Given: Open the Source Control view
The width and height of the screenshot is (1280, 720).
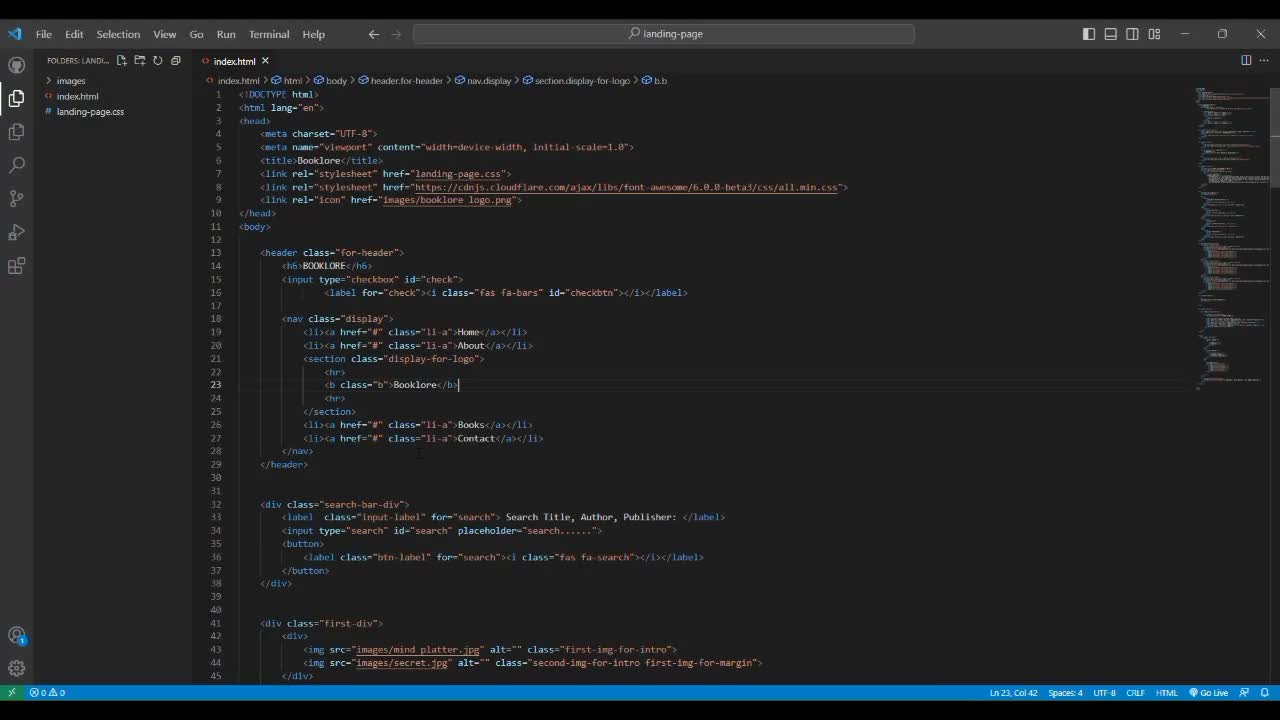Looking at the screenshot, I should coord(16,199).
